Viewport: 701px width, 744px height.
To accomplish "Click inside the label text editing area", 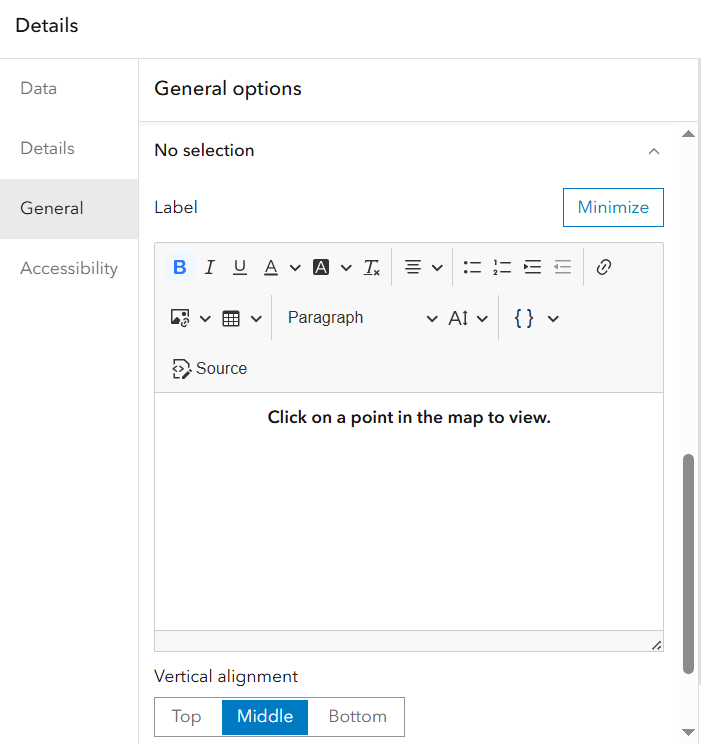I will click(x=408, y=510).
